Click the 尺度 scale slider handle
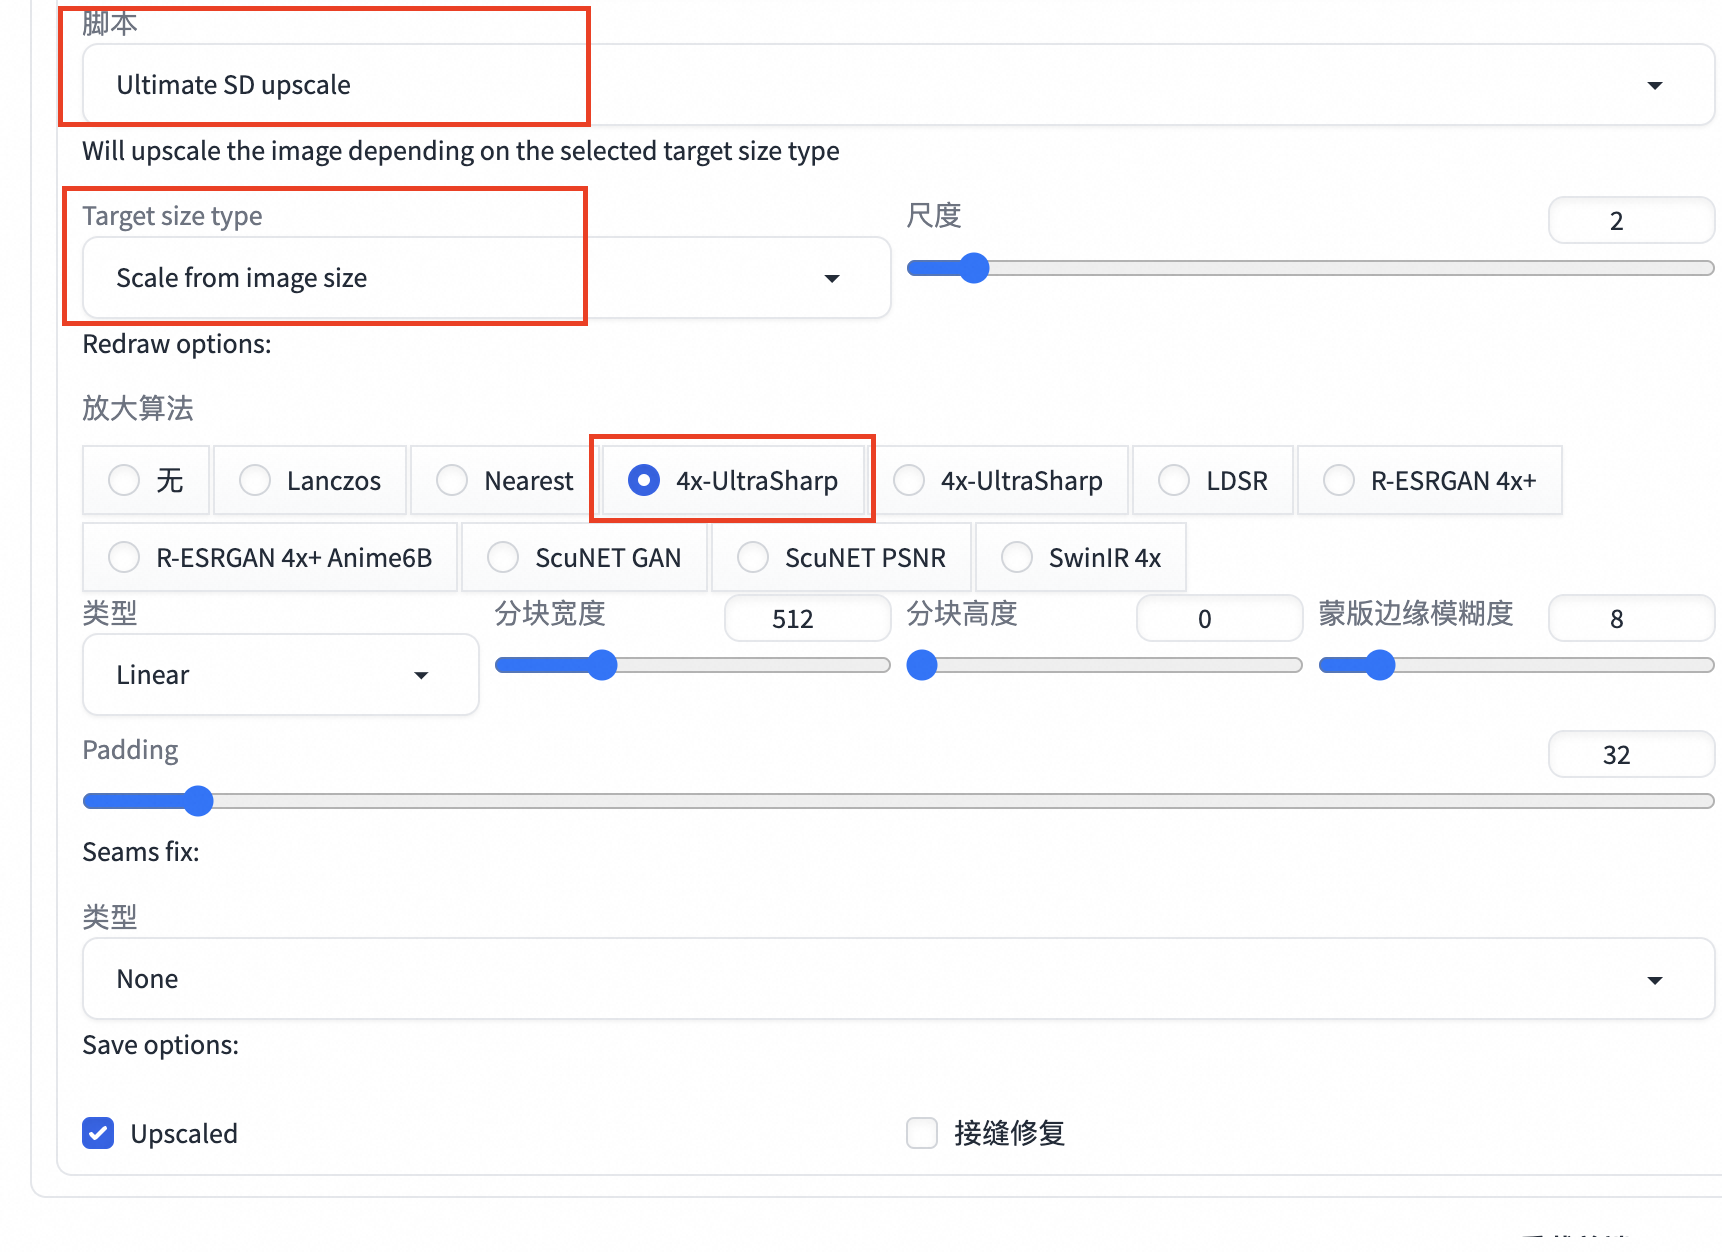The image size is (1722, 1252). (x=974, y=268)
